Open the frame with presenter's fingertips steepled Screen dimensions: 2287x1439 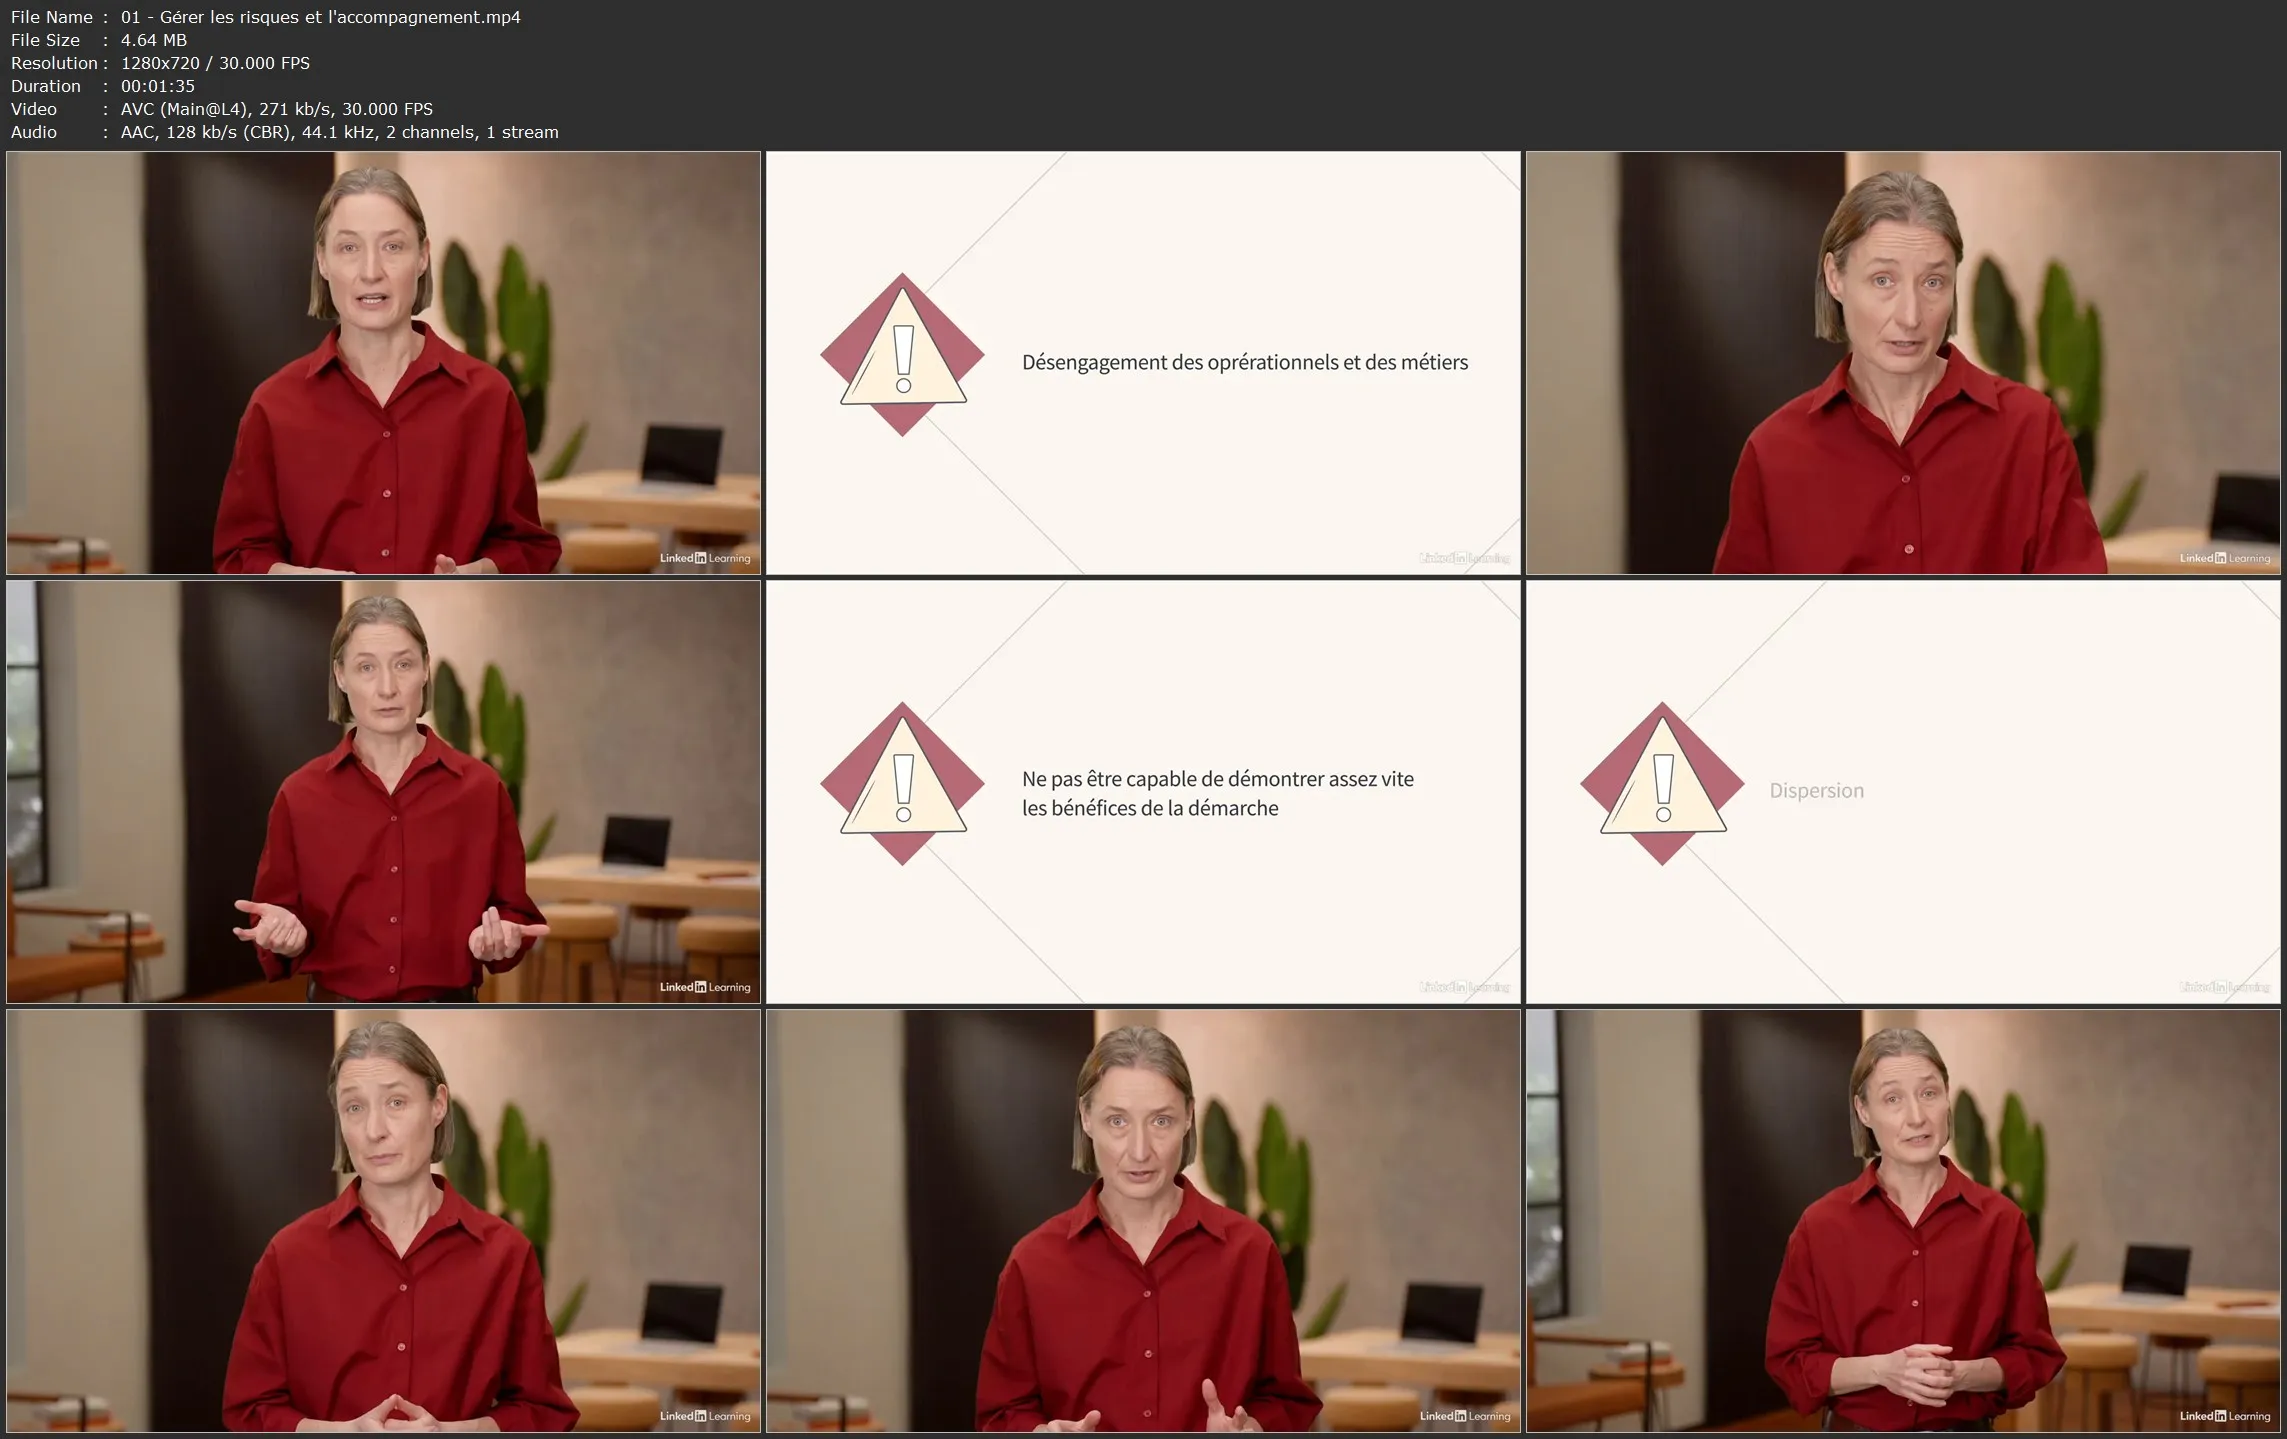coord(383,1221)
